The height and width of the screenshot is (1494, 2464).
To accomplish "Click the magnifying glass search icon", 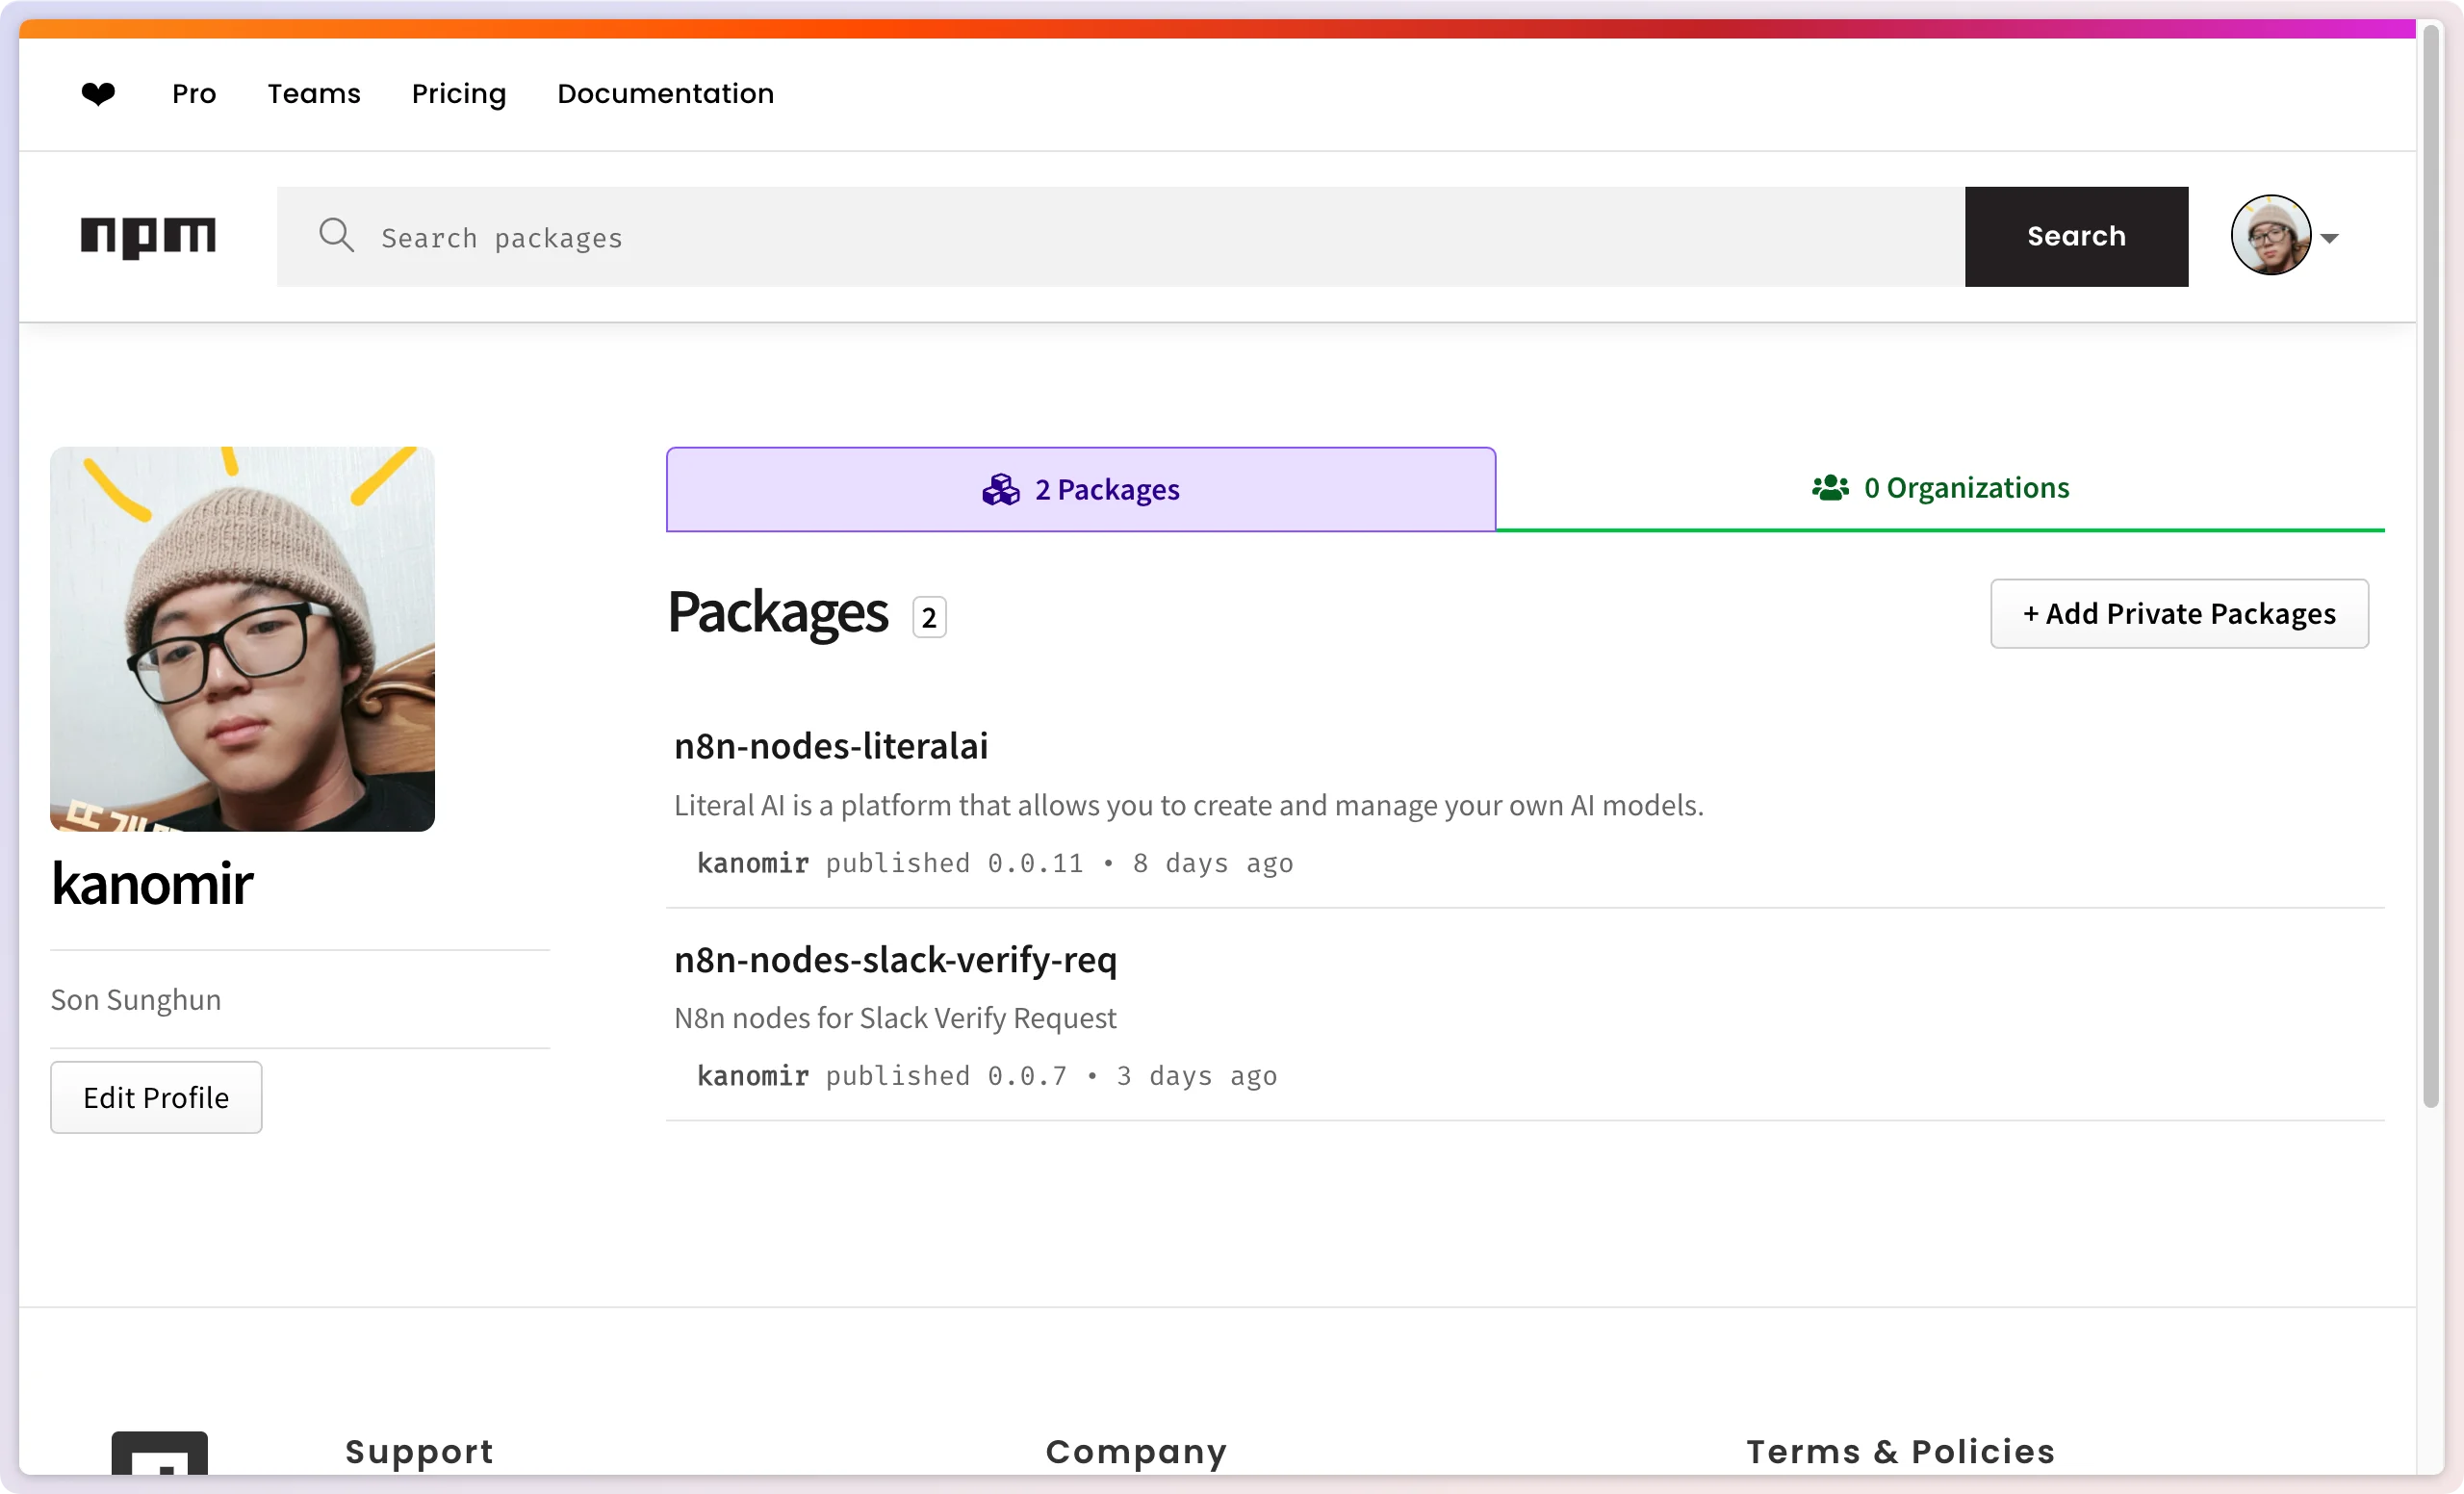I will point(337,235).
